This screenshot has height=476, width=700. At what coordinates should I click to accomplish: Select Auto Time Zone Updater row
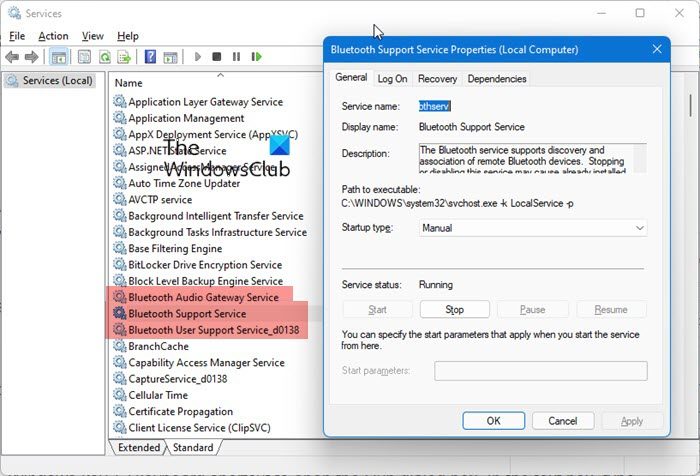[177, 184]
